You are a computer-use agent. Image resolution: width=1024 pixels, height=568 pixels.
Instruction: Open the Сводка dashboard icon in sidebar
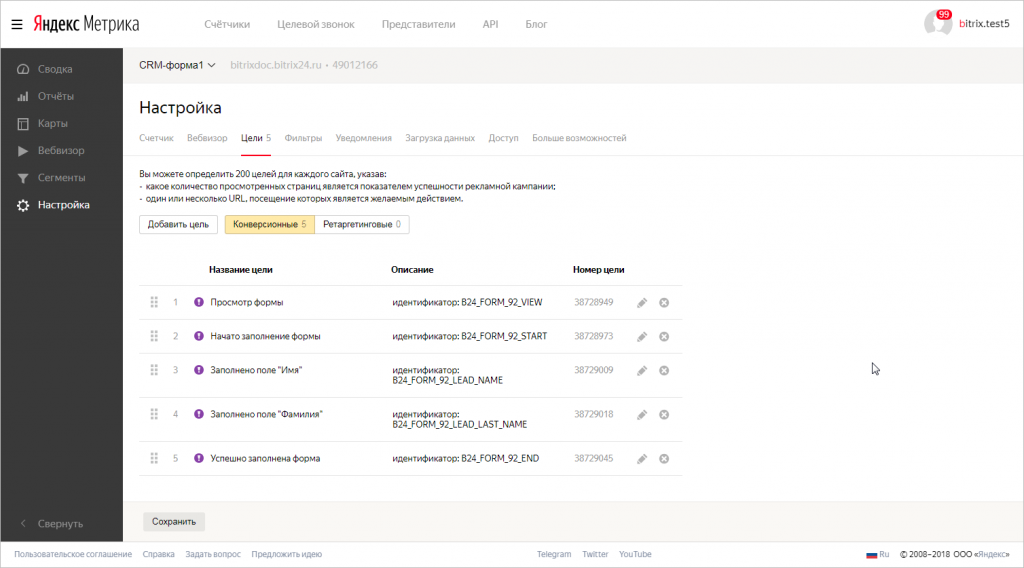pos(23,69)
